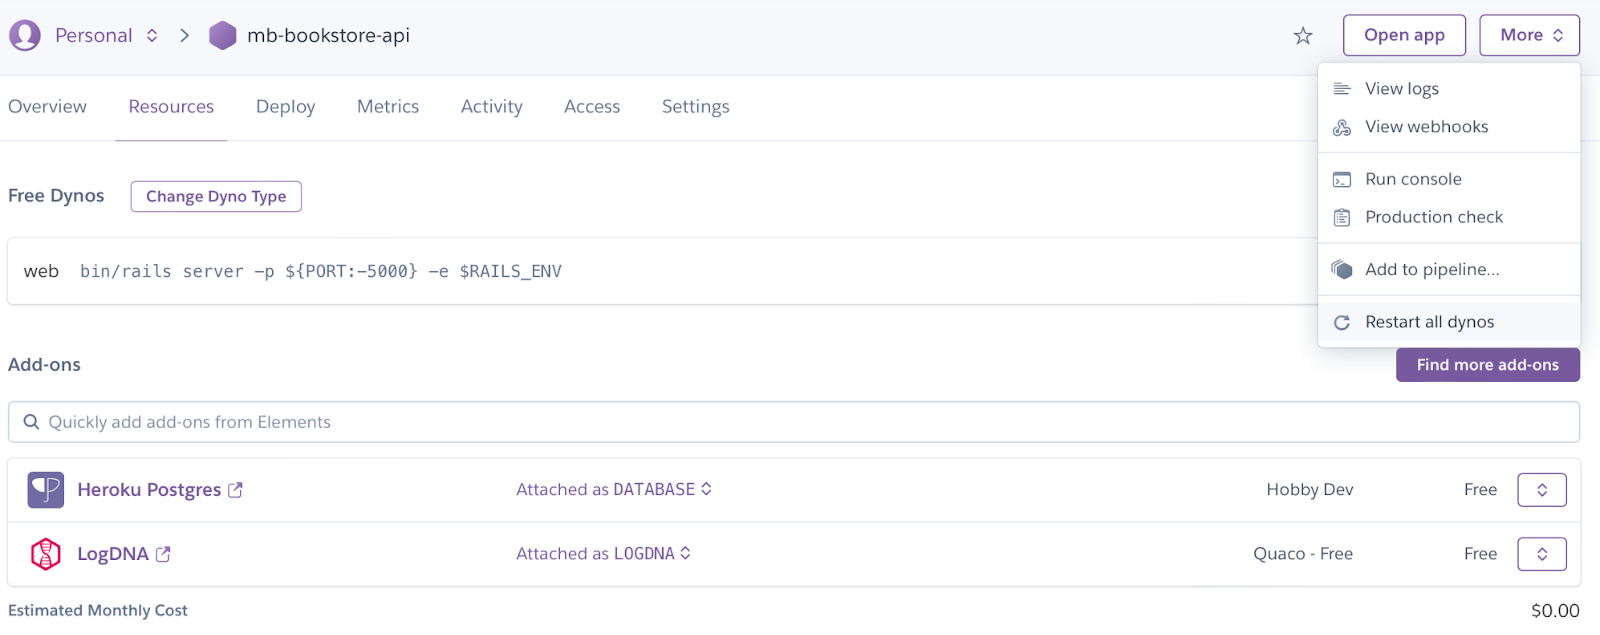
Task: Click the Hobby Dev plan text
Action: coord(1309,490)
